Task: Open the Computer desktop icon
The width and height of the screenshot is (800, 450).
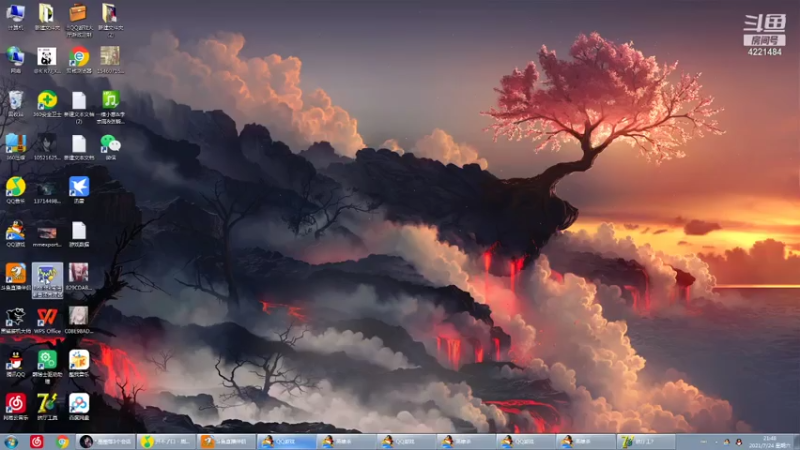Action: tap(15, 16)
